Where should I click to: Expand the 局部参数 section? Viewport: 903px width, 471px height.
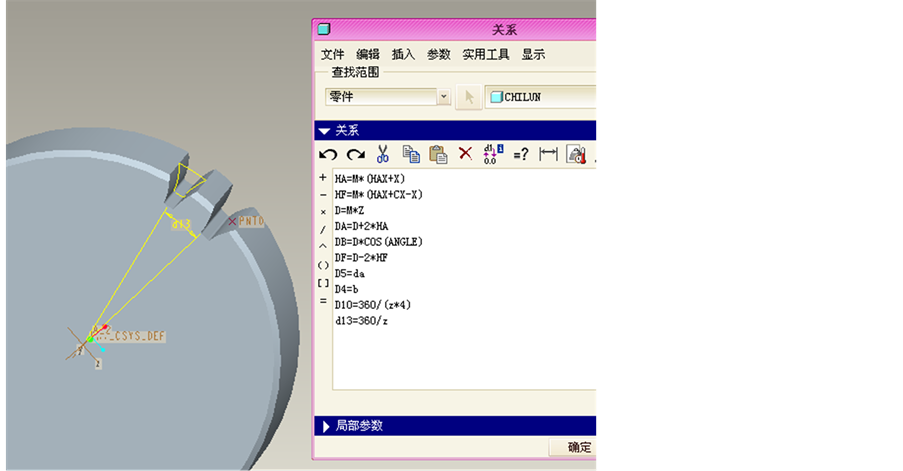(324, 426)
